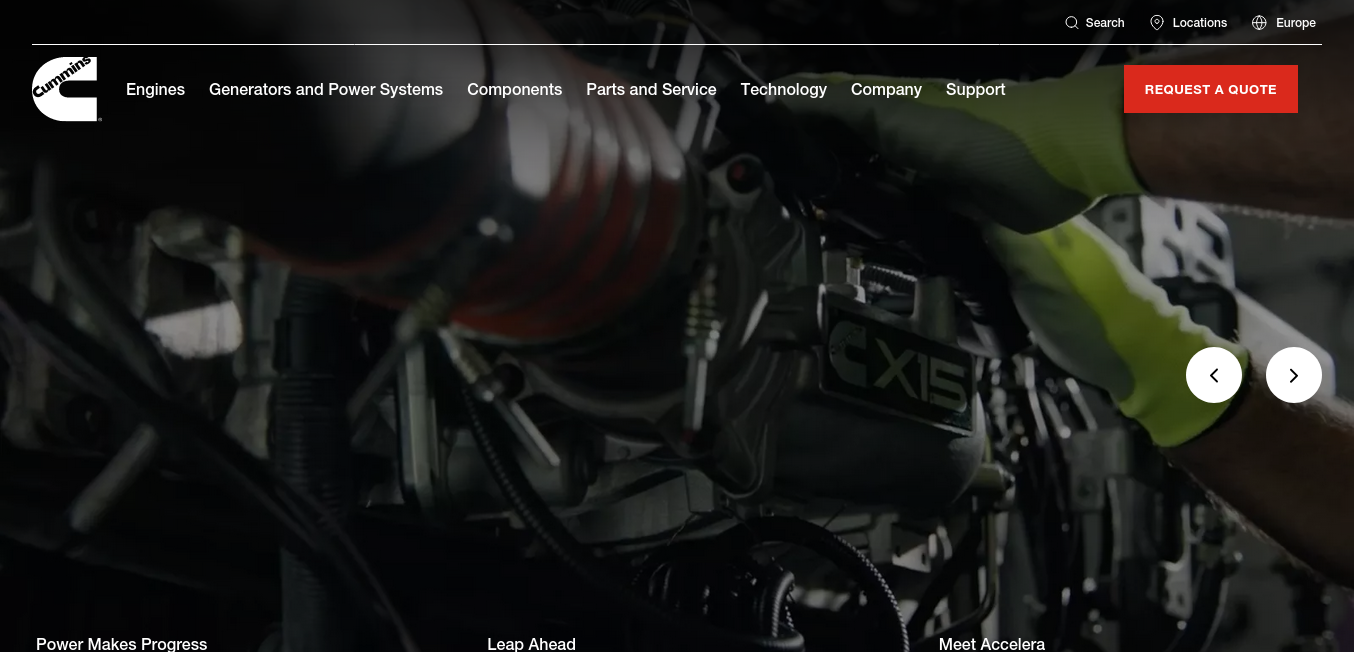Choose the Europe region label
This screenshot has height=652, width=1366.
point(1296,23)
